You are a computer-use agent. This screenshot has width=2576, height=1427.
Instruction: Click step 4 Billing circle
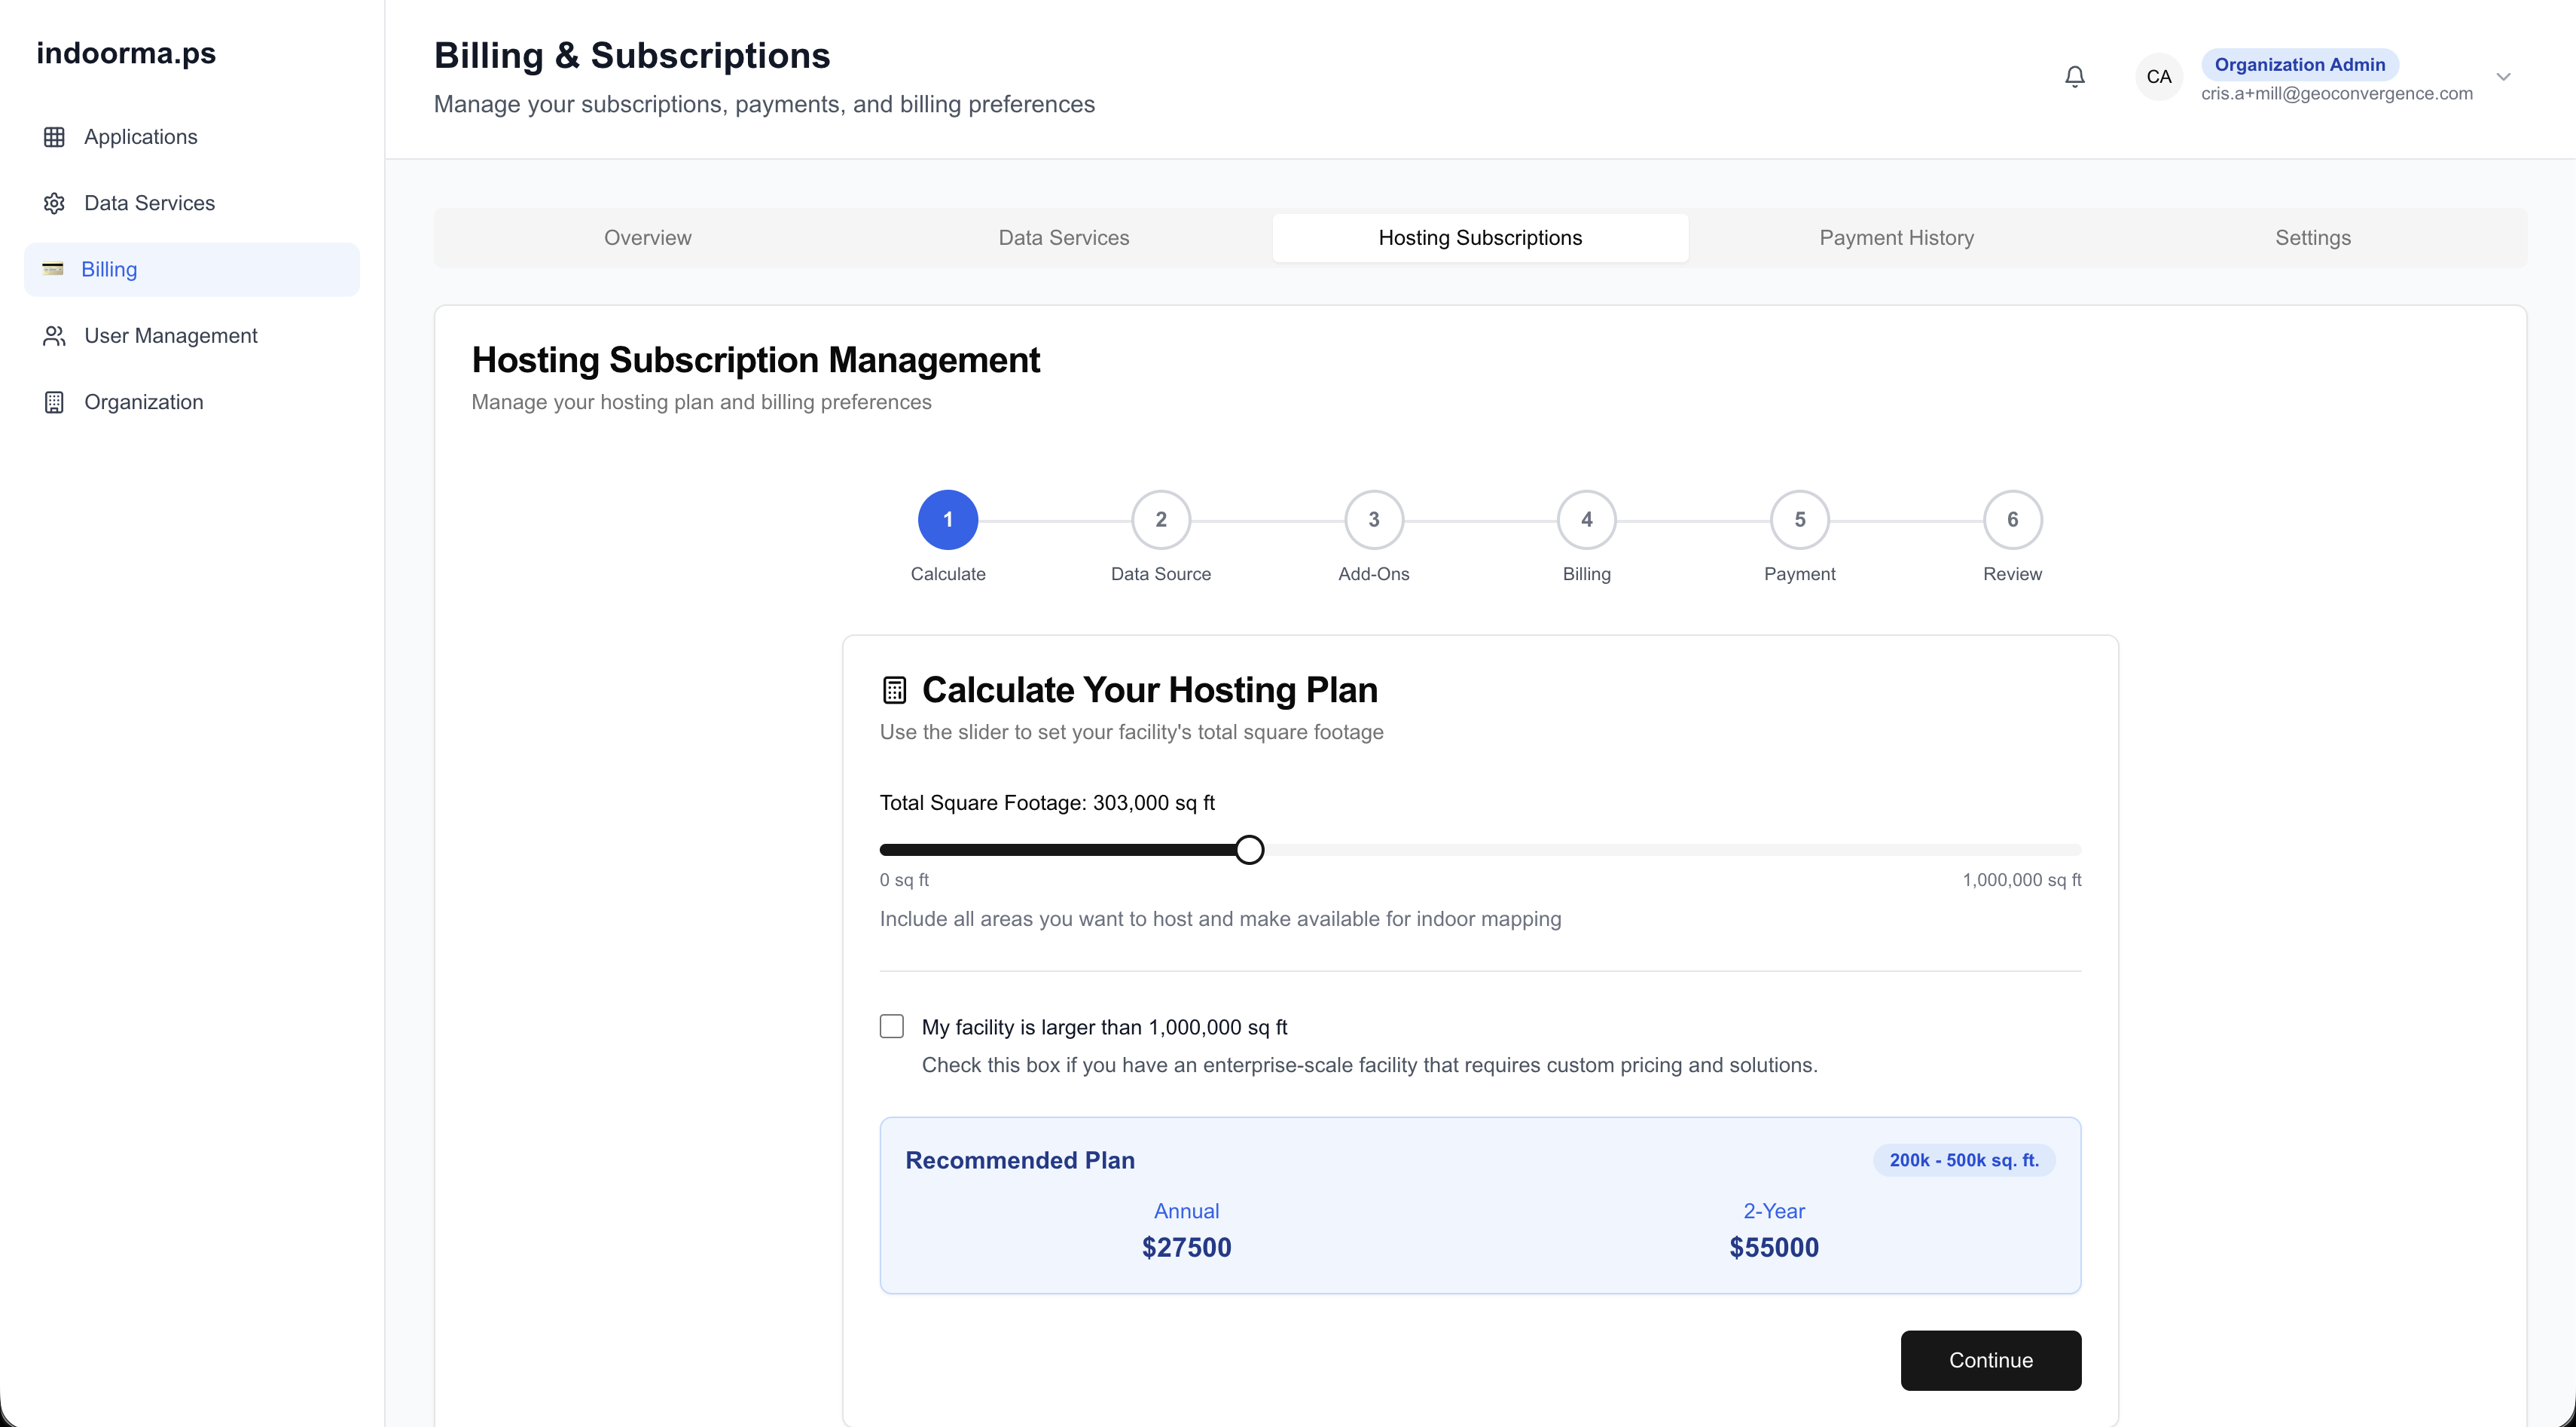pos(1587,520)
